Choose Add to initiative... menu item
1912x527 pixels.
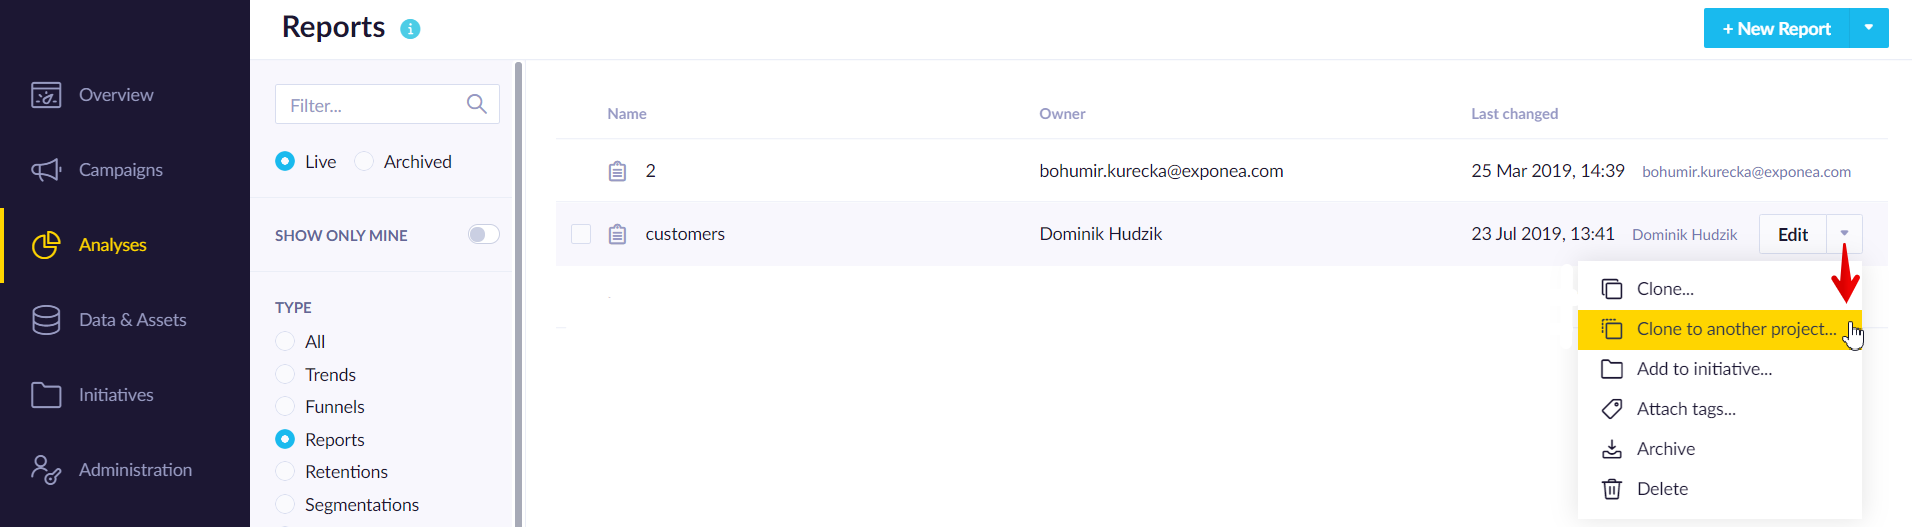click(x=1720, y=369)
